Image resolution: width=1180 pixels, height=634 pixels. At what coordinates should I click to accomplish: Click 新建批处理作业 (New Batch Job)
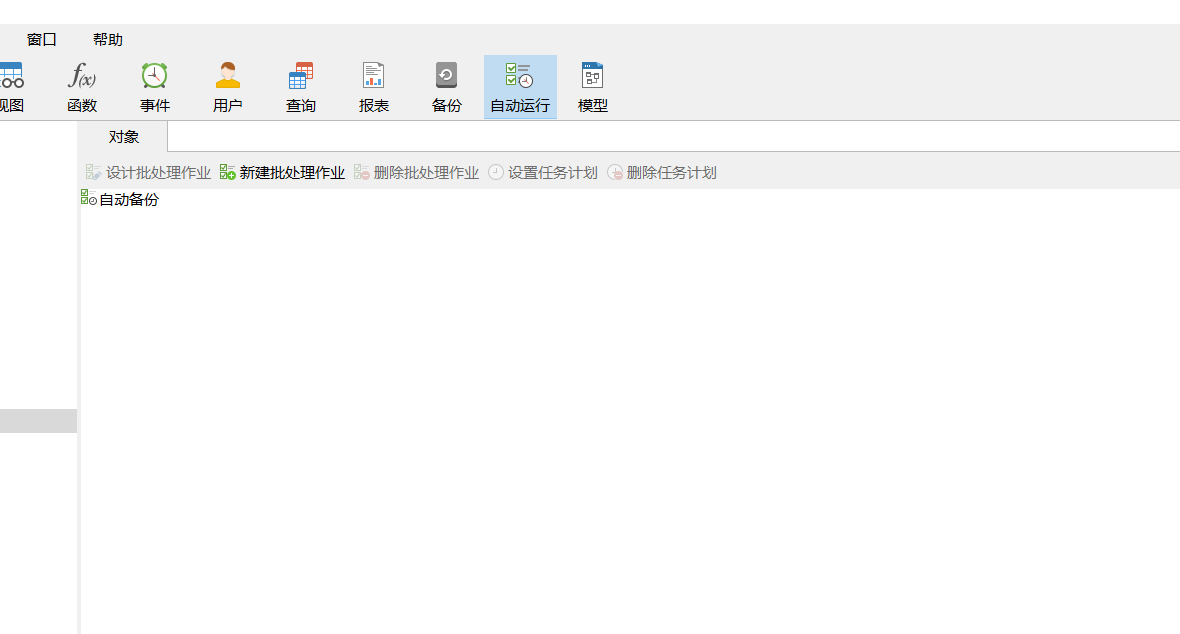(x=282, y=173)
